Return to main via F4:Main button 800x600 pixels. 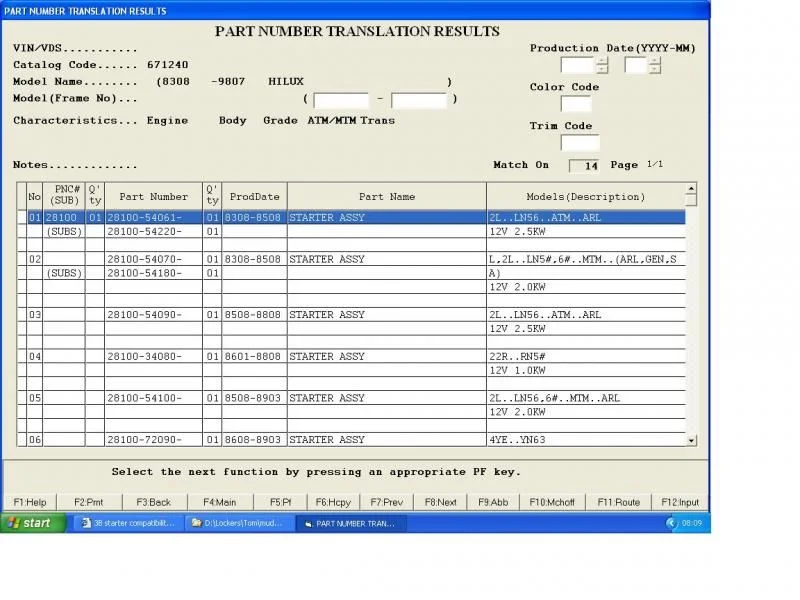pyautogui.click(x=219, y=502)
